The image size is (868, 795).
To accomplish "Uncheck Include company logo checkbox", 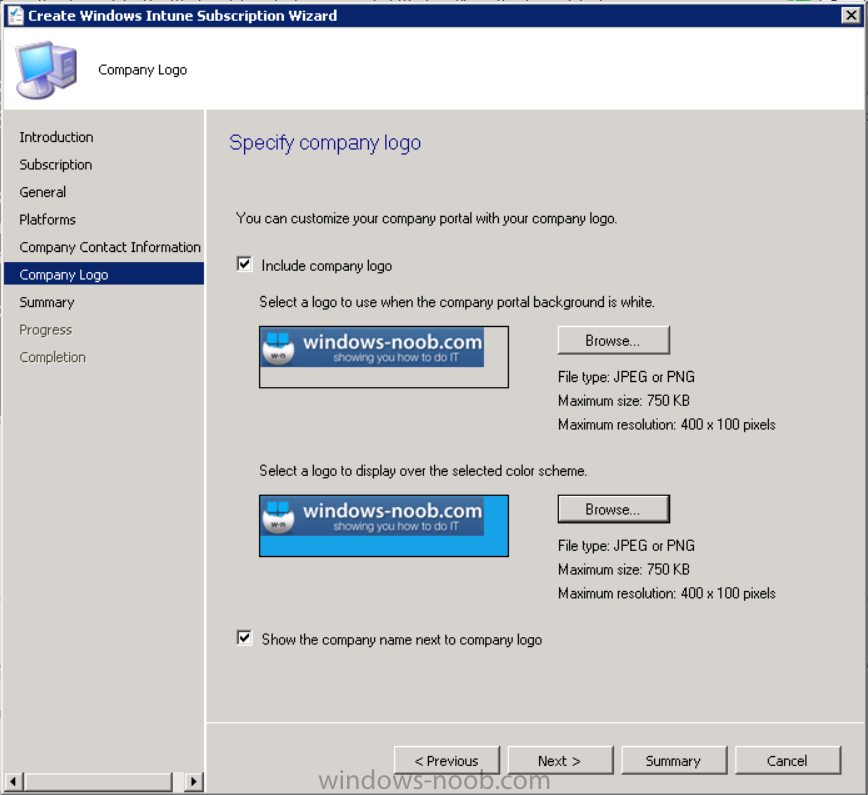I will [x=244, y=264].
